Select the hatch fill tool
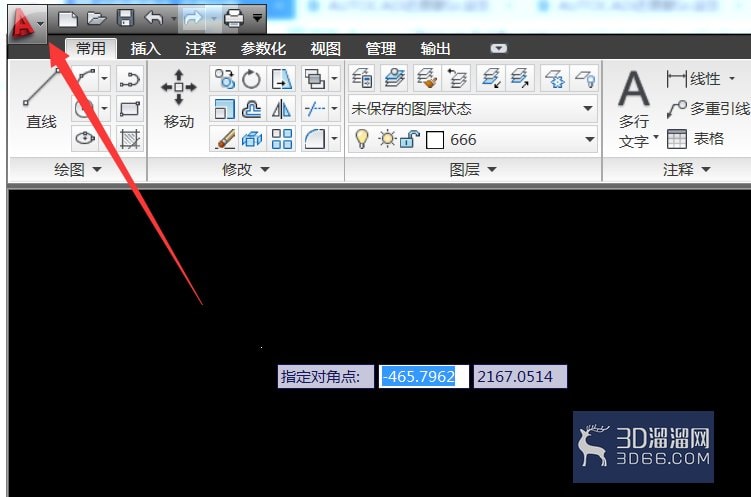The image size is (751, 497). click(x=130, y=139)
